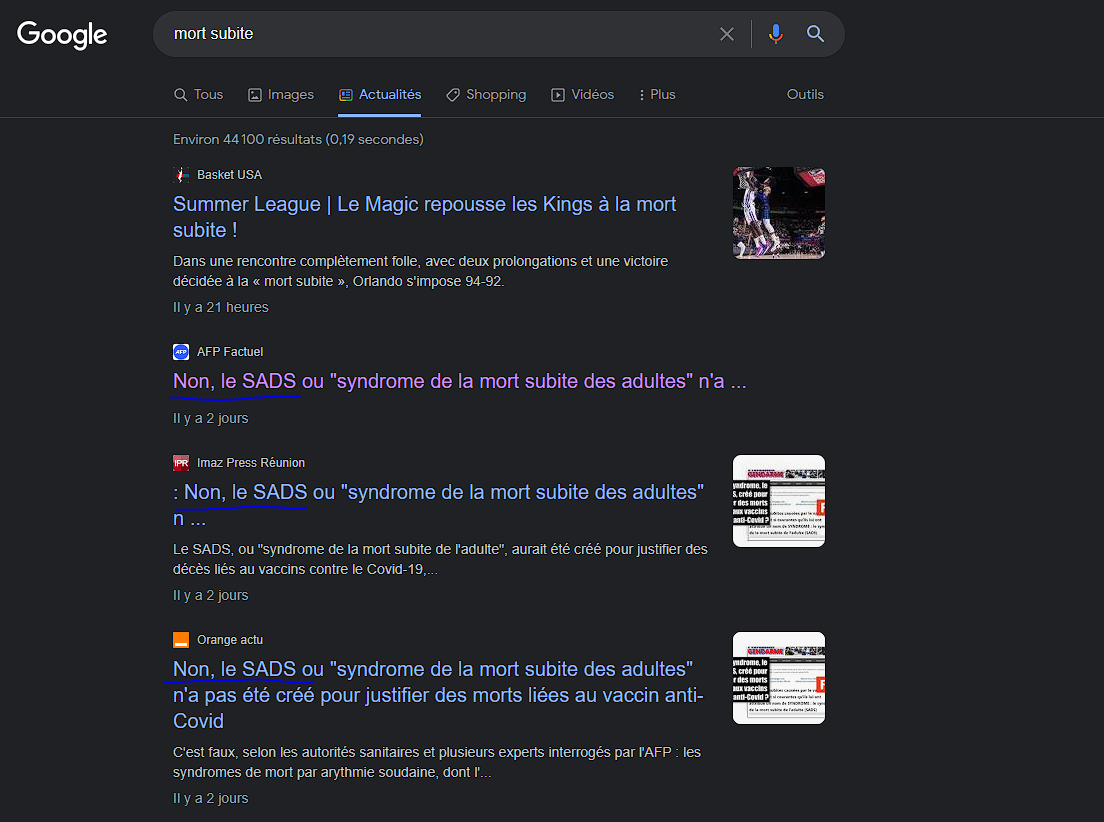This screenshot has height=822, width=1104.
Task: Open Imaz Press Réunion SADS headline
Action: tap(438, 505)
